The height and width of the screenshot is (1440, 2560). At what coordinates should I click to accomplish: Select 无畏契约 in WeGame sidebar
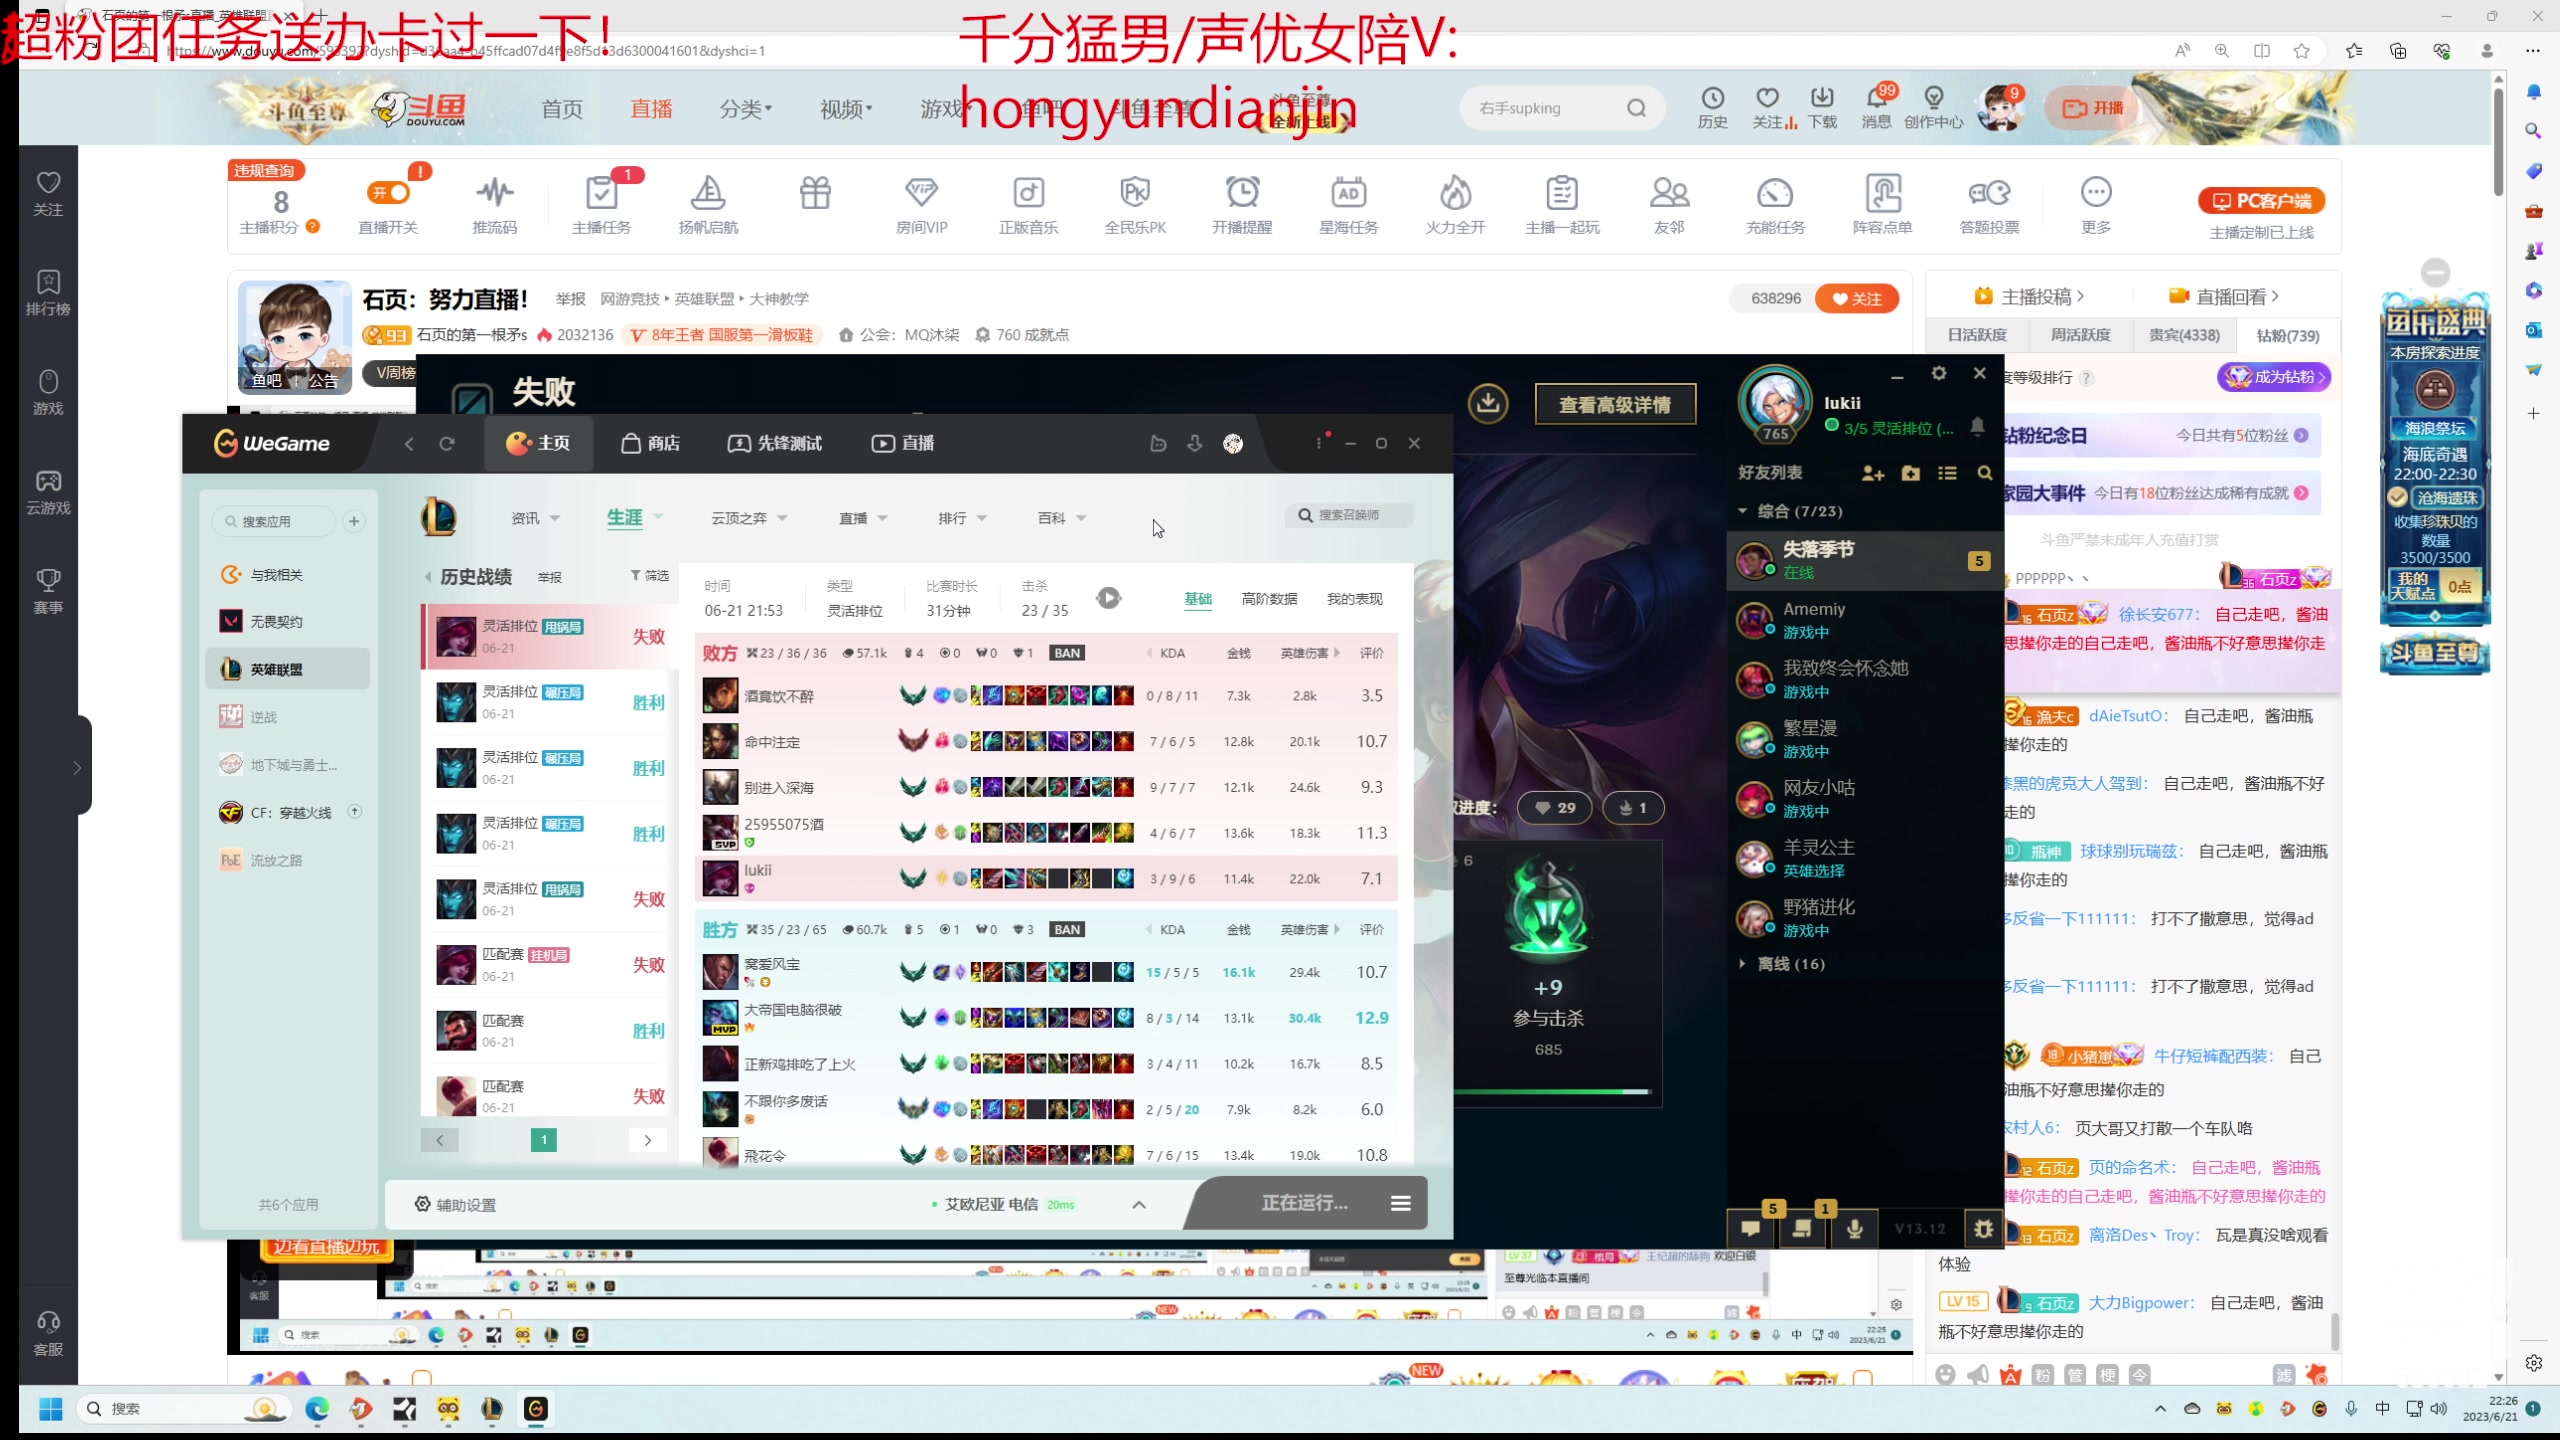(288, 621)
